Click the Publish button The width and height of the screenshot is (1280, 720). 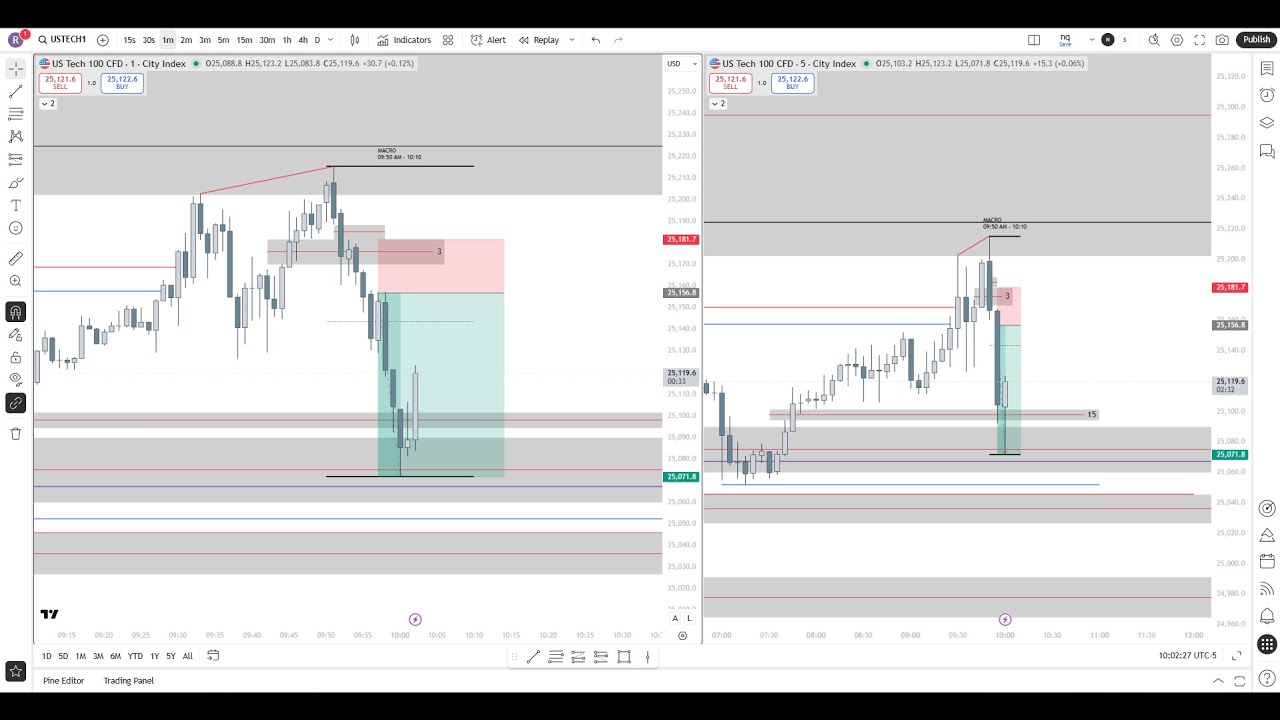click(1257, 40)
